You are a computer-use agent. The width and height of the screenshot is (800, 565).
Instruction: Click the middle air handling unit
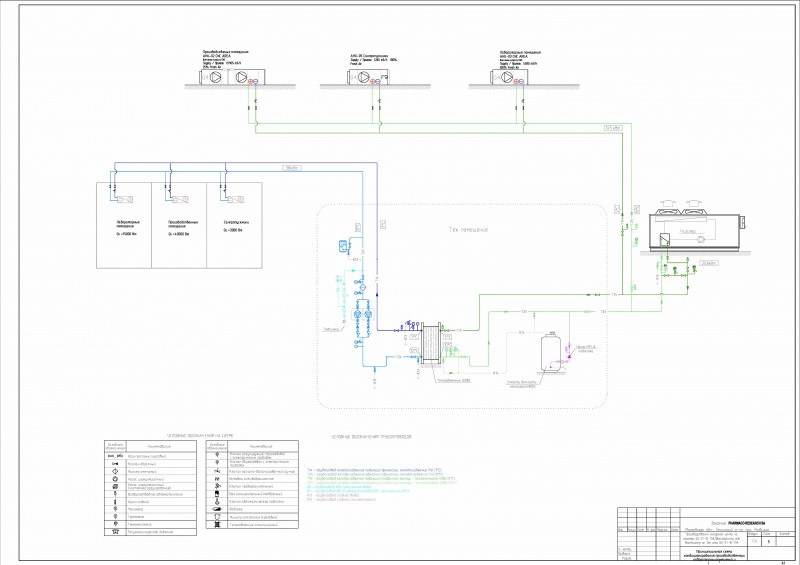pyautogui.click(x=368, y=78)
